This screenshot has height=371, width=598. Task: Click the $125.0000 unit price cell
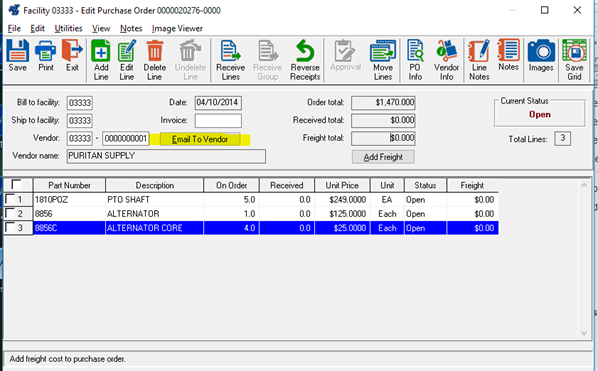click(342, 214)
